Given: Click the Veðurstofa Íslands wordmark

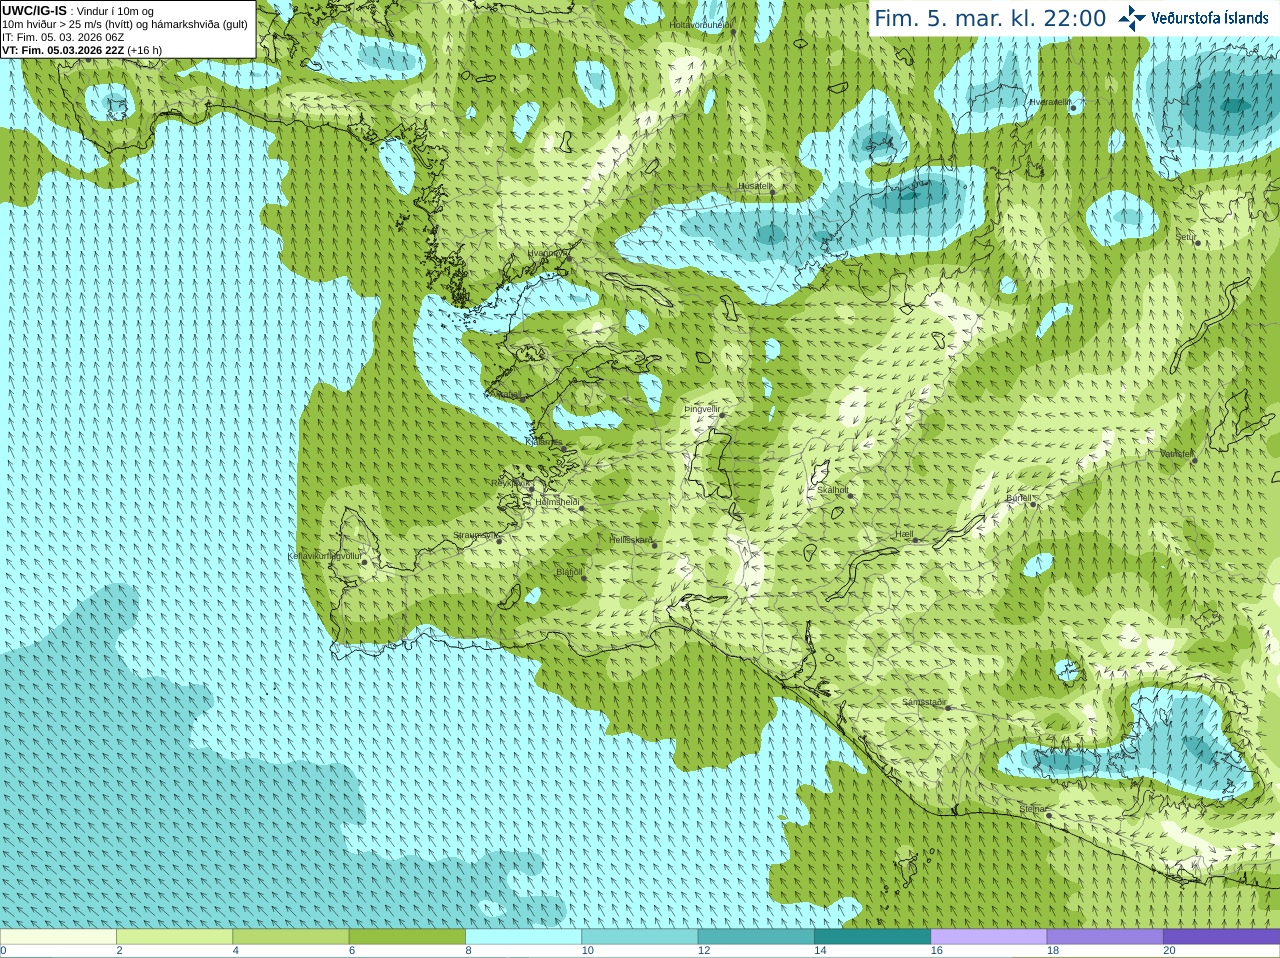Looking at the screenshot, I should pyautogui.click(x=1209, y=18).
